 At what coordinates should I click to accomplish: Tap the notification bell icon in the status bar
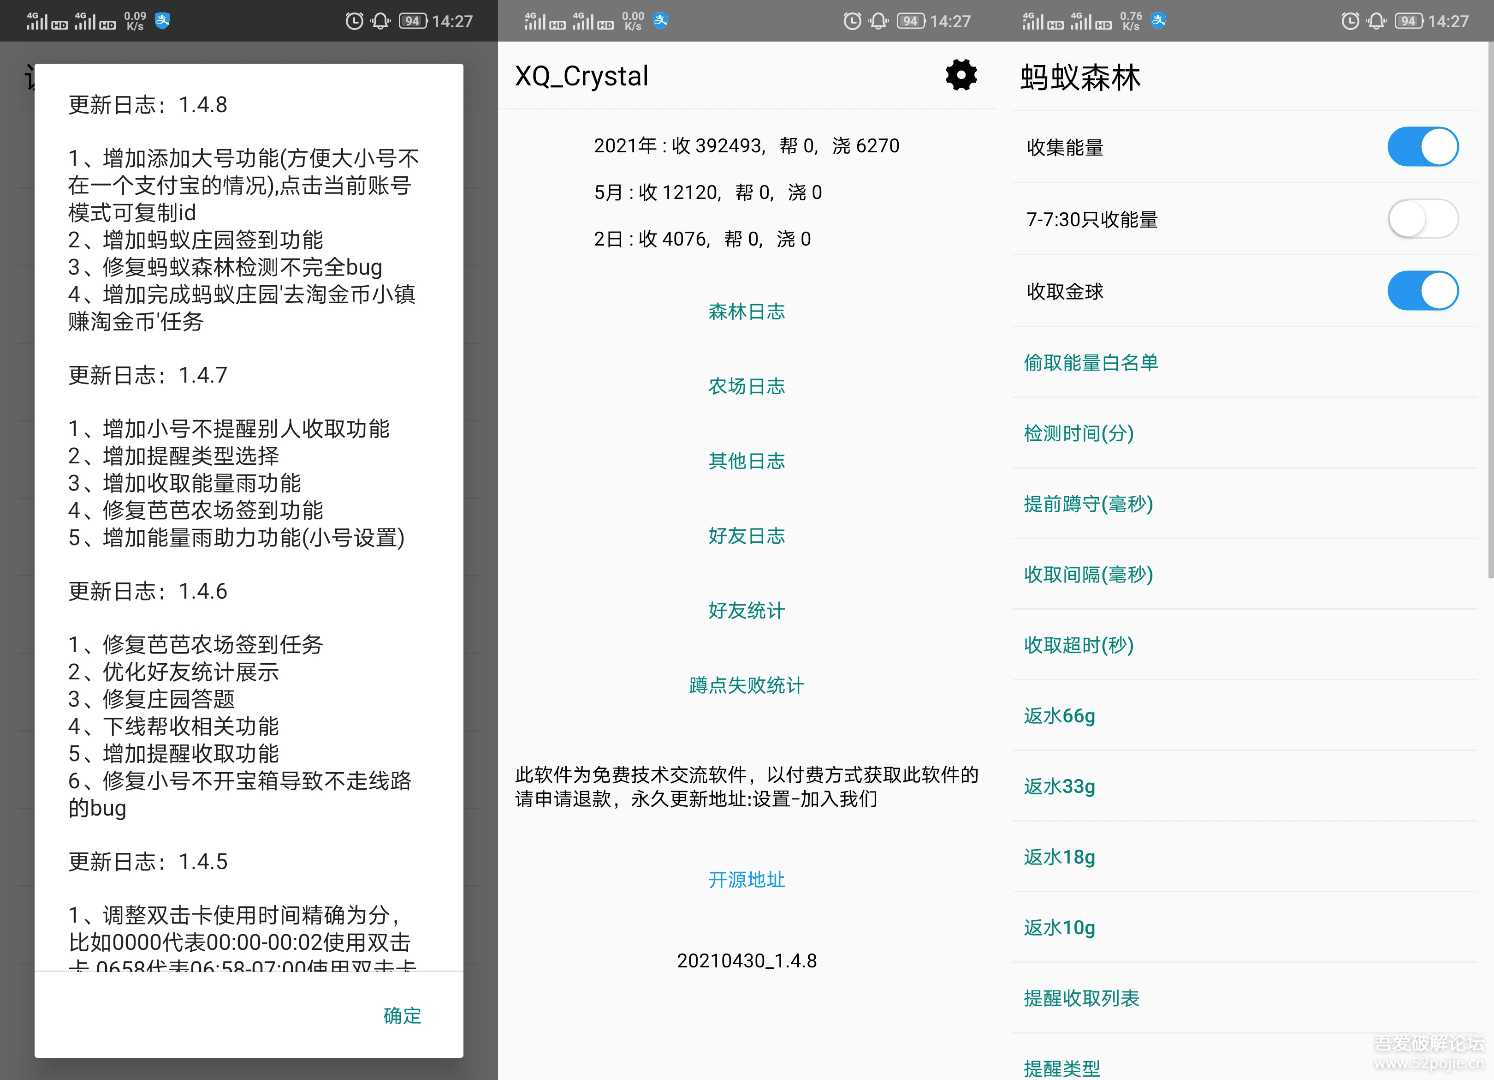tap(380, 20)
